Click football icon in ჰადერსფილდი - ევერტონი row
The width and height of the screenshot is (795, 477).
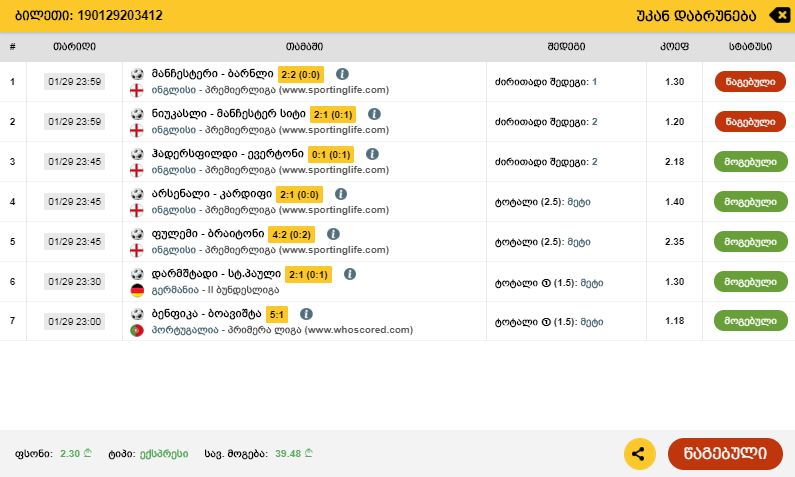coord(137,154)
